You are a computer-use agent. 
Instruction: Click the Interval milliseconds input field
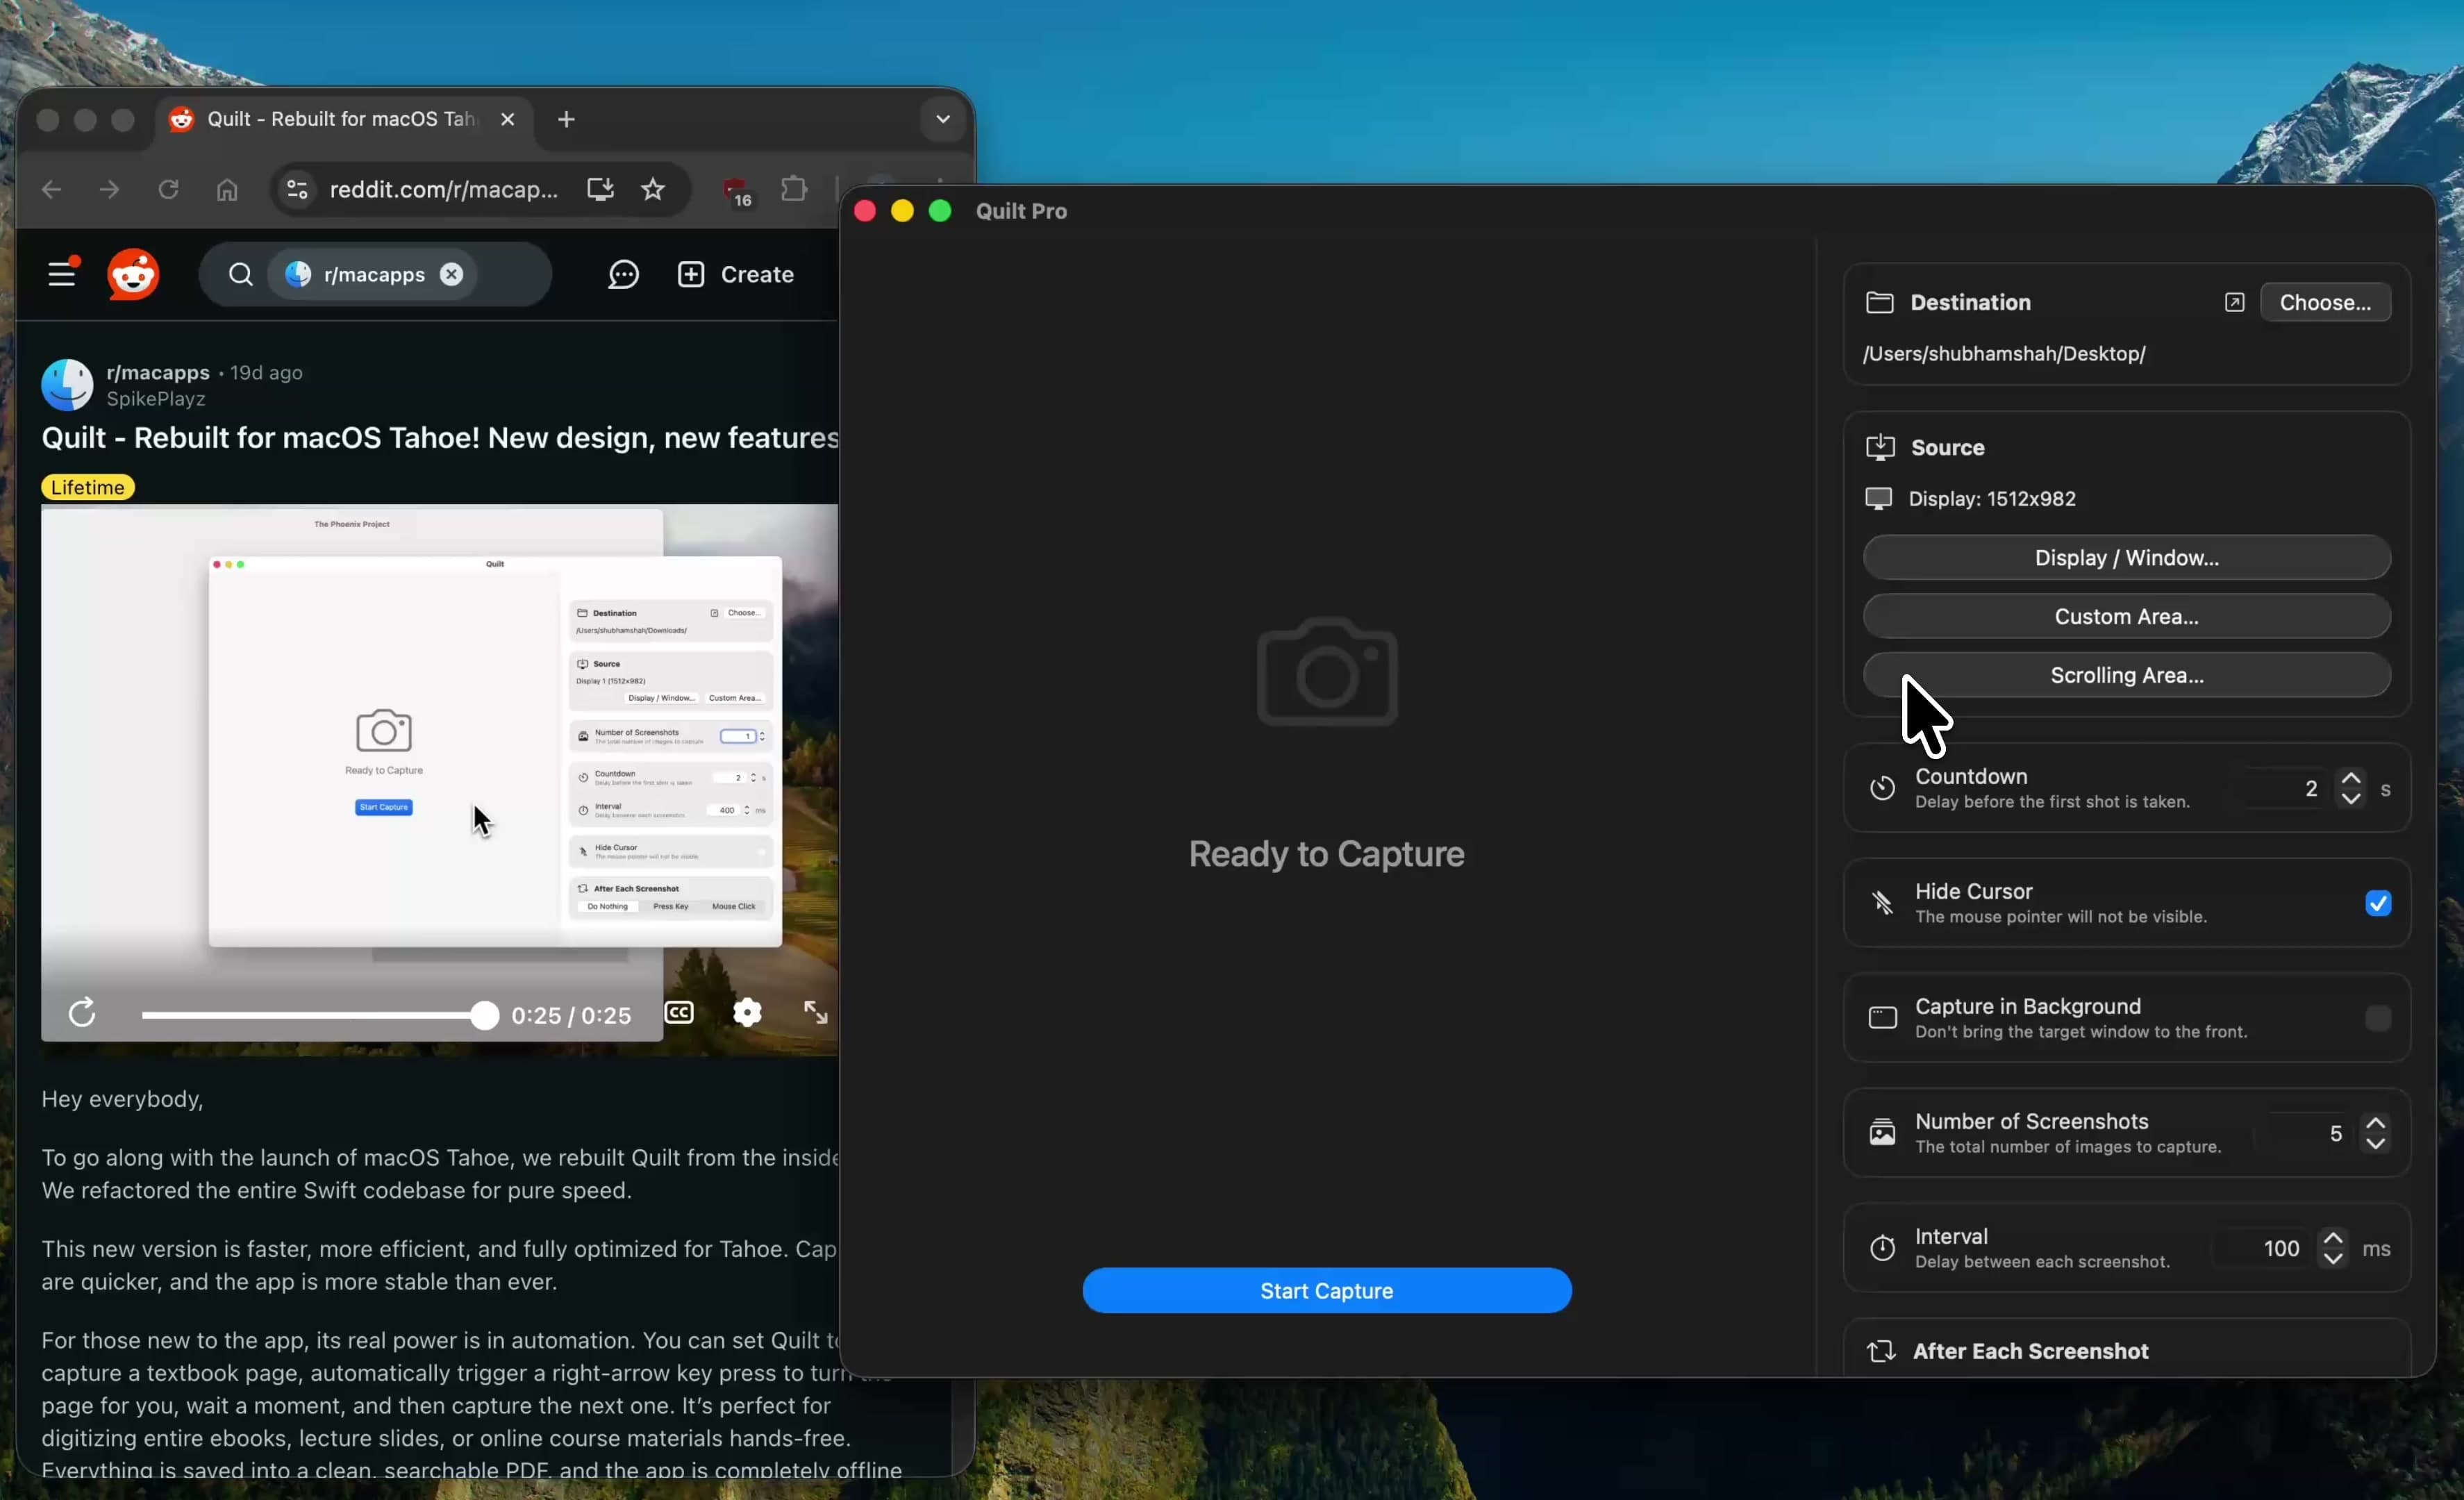click(2263, 1248)
